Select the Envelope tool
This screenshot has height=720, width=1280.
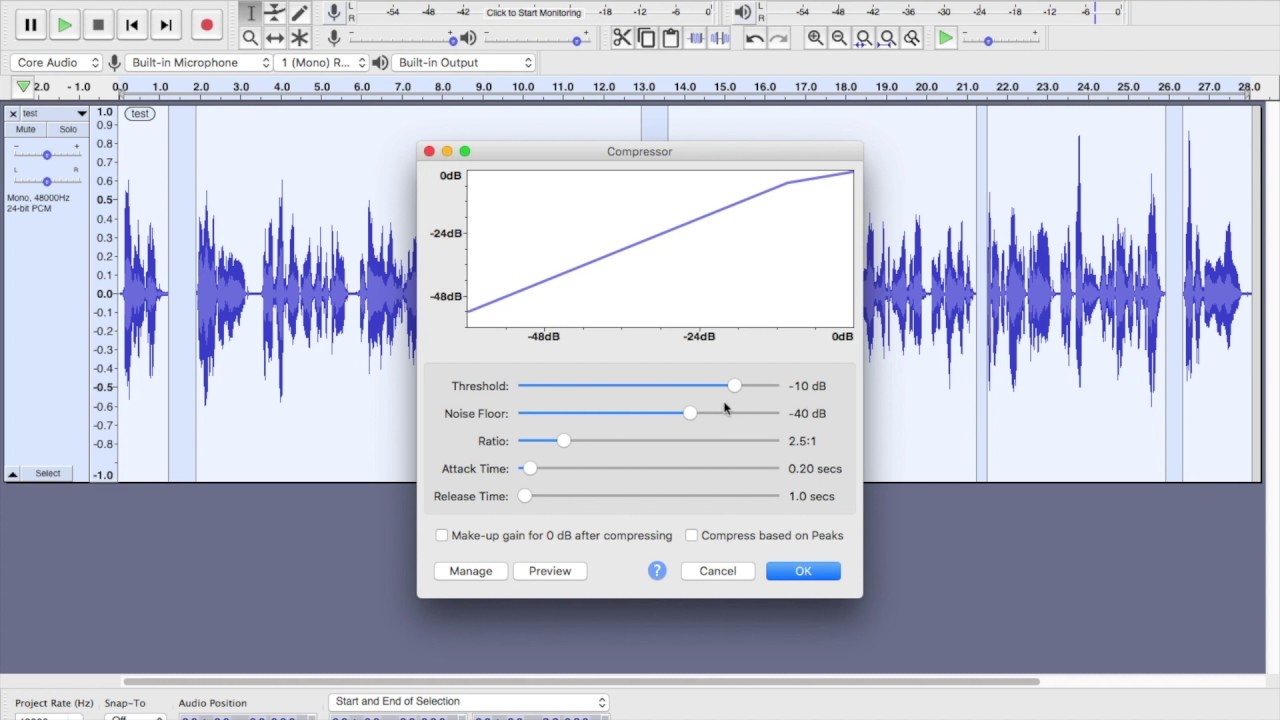(275, 13)
